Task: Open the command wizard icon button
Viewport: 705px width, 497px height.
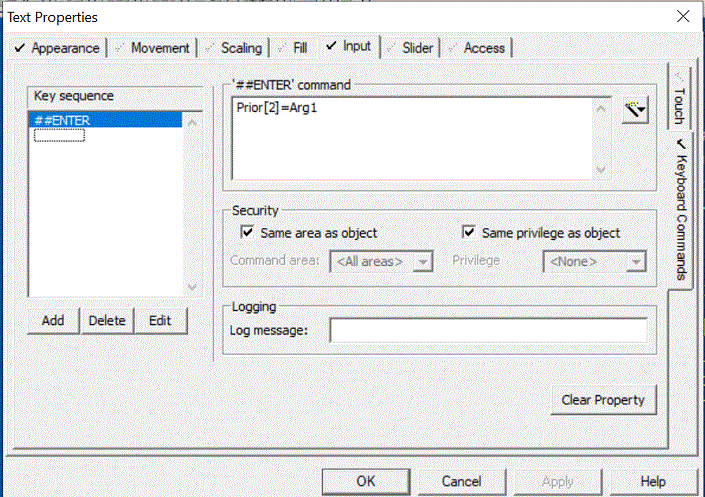Action: pos(634,110)
